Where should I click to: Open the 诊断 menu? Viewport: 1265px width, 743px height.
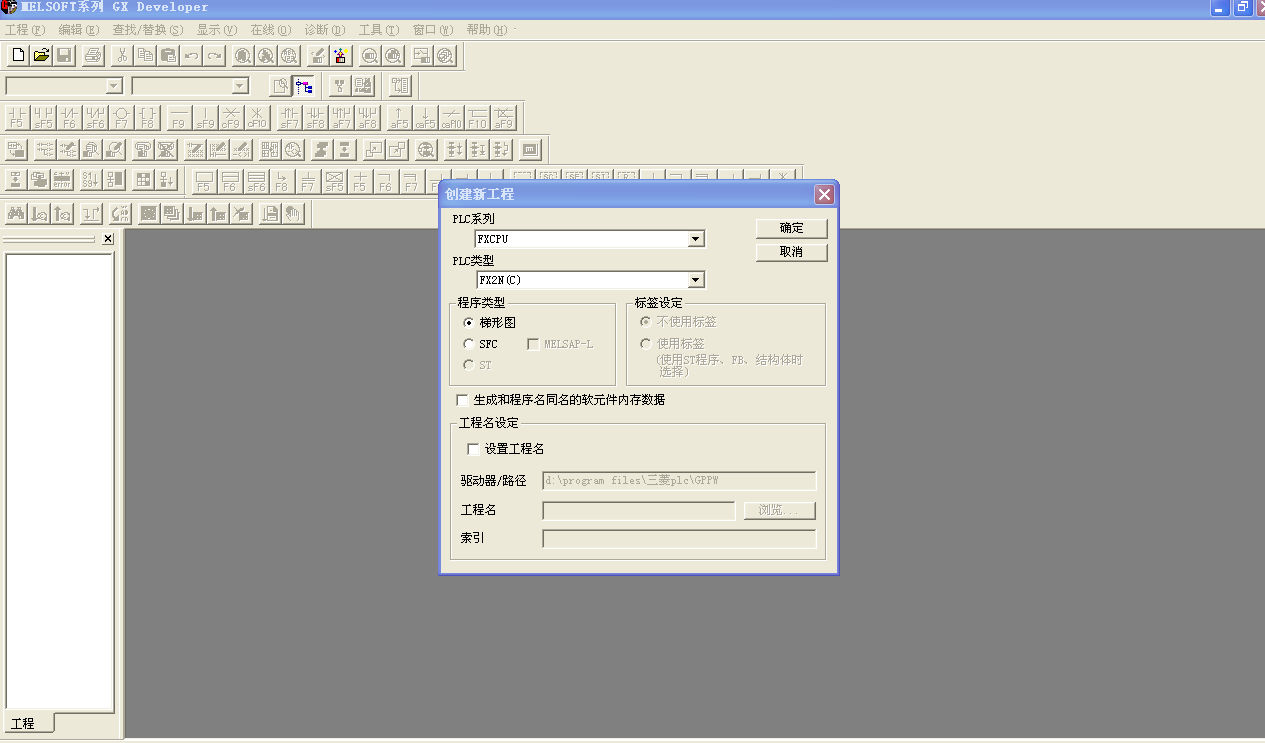click(x=323, y=30)
